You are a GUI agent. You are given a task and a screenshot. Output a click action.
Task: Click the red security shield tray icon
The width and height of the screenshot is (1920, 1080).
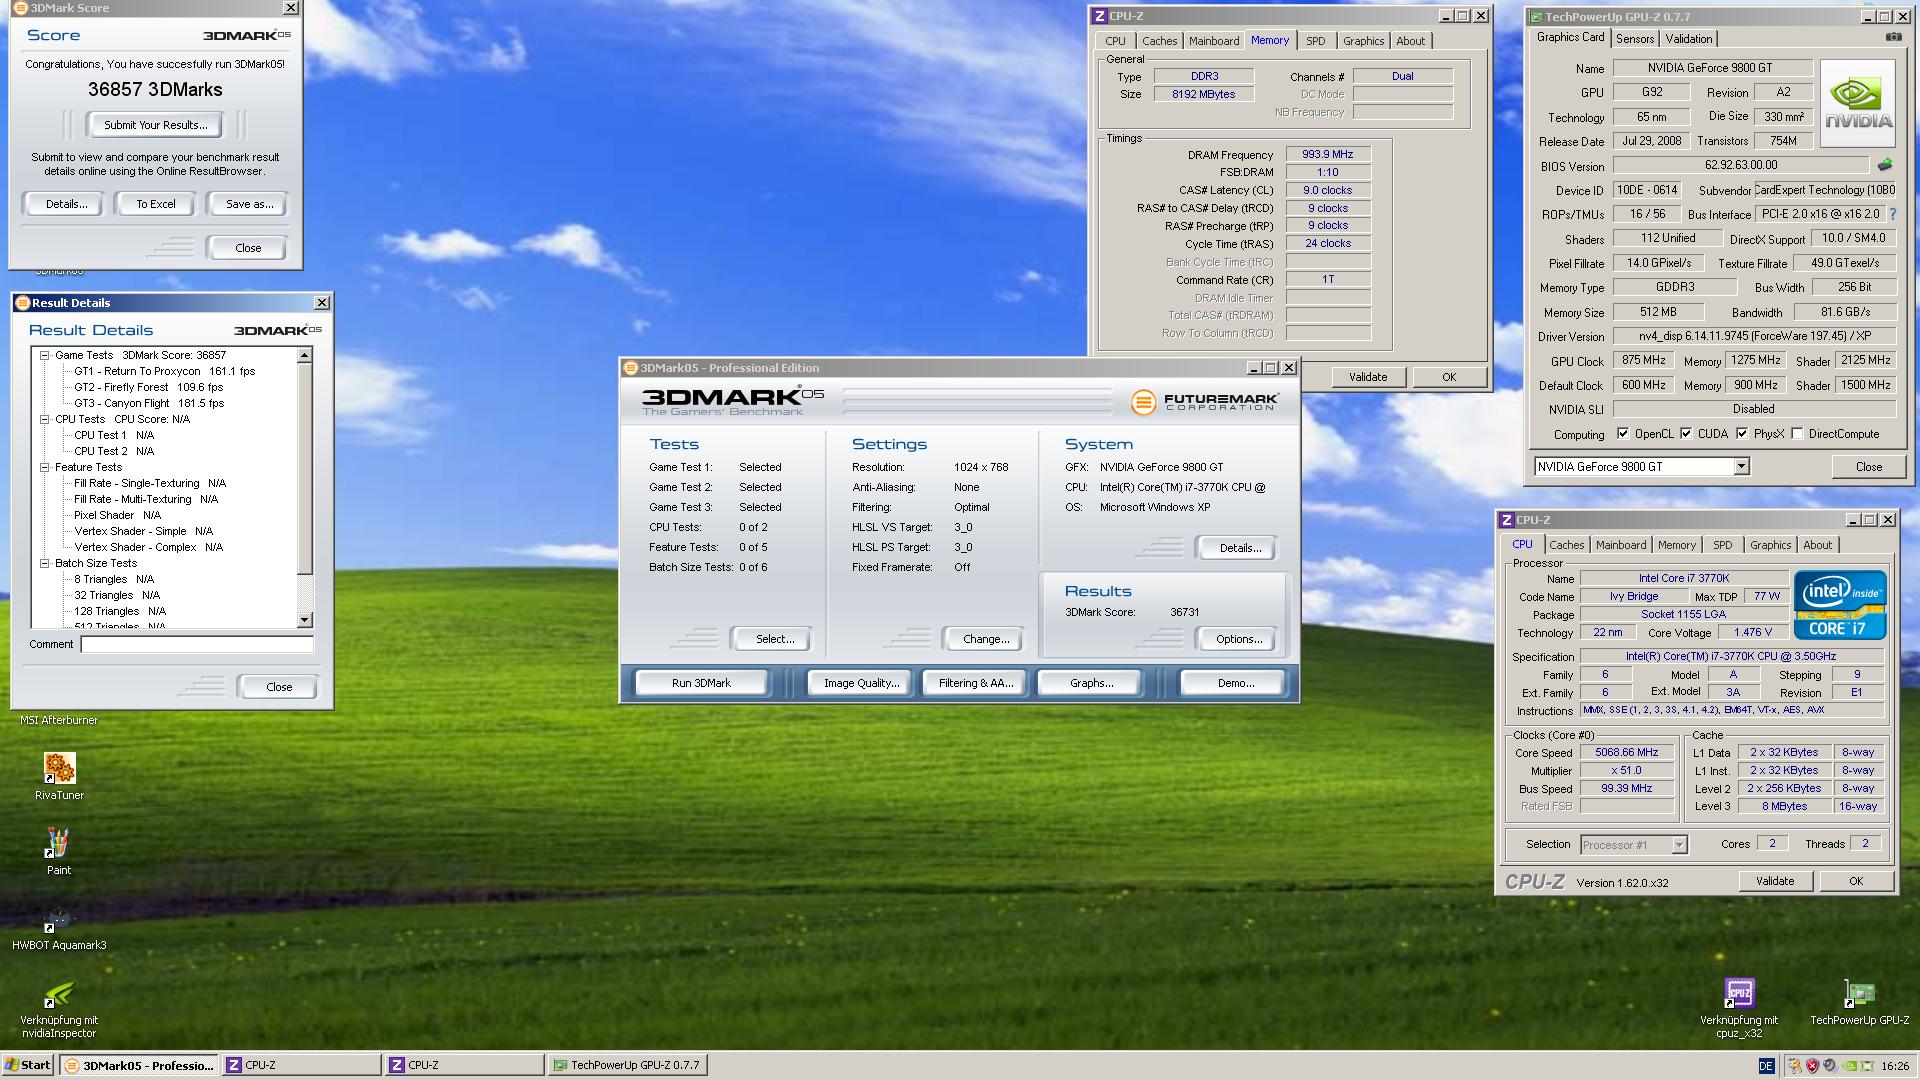point(1812,1066)
